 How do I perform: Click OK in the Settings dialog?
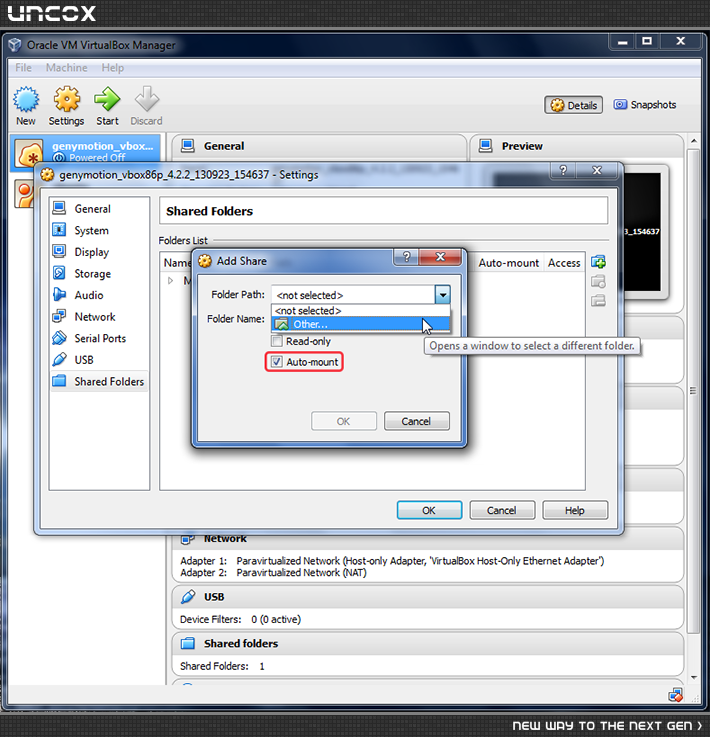click(429, 510)
